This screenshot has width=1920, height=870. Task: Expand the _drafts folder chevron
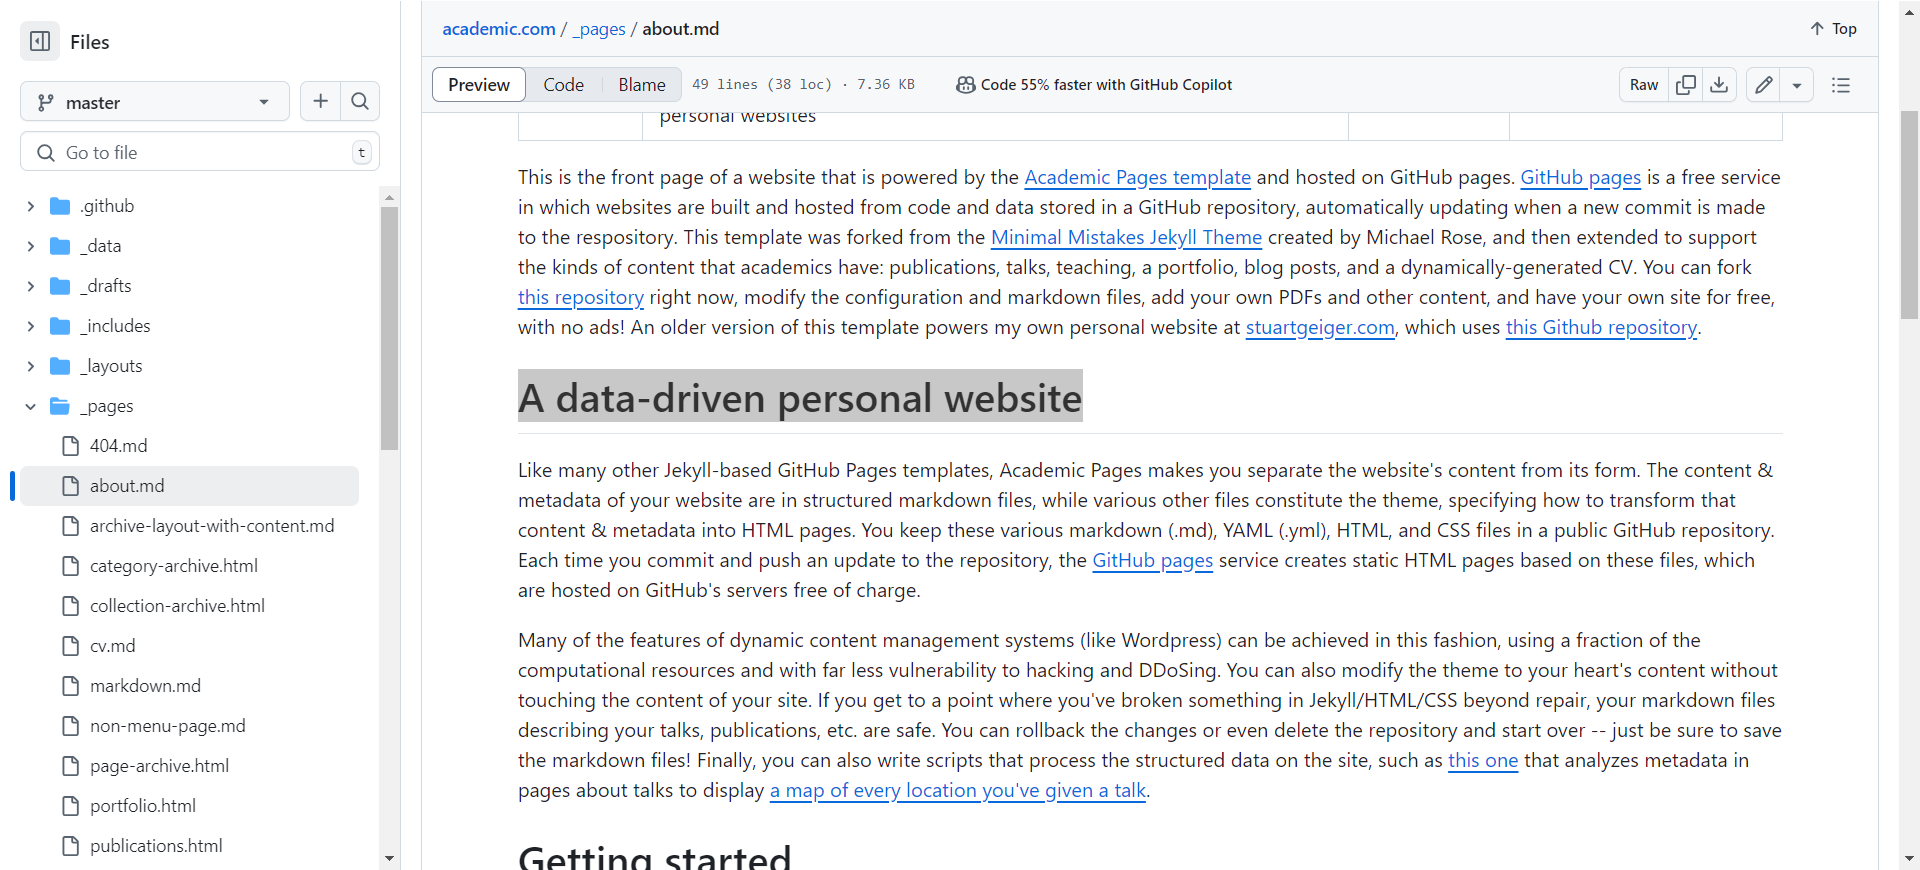tap(30, 286)
